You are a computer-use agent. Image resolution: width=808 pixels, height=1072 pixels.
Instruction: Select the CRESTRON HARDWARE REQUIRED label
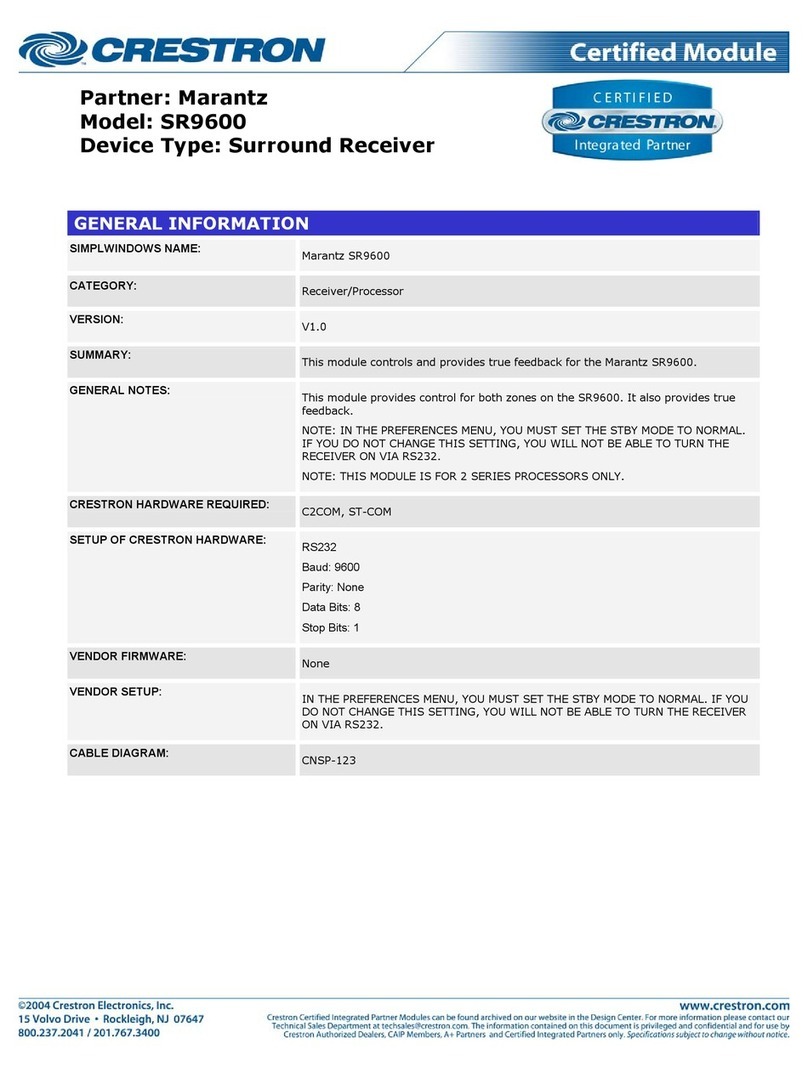(169, 505)
